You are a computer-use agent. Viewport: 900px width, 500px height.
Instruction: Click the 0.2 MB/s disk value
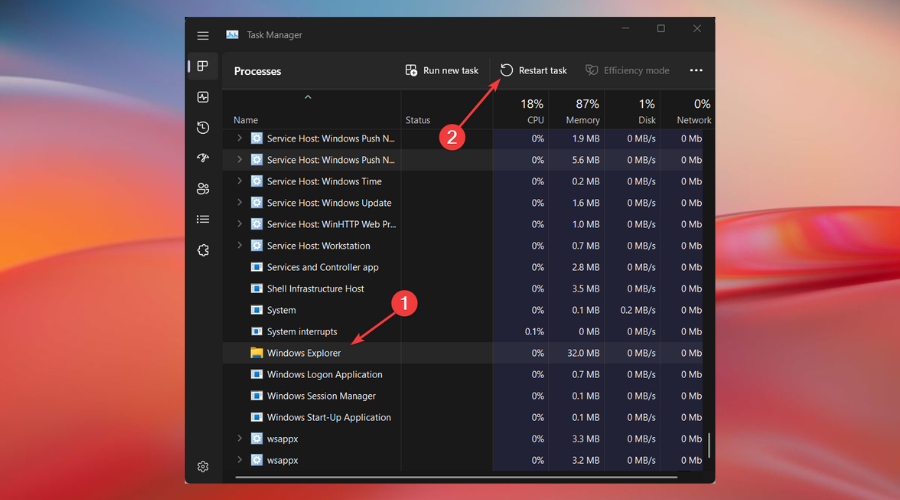[x=638, y=310]
